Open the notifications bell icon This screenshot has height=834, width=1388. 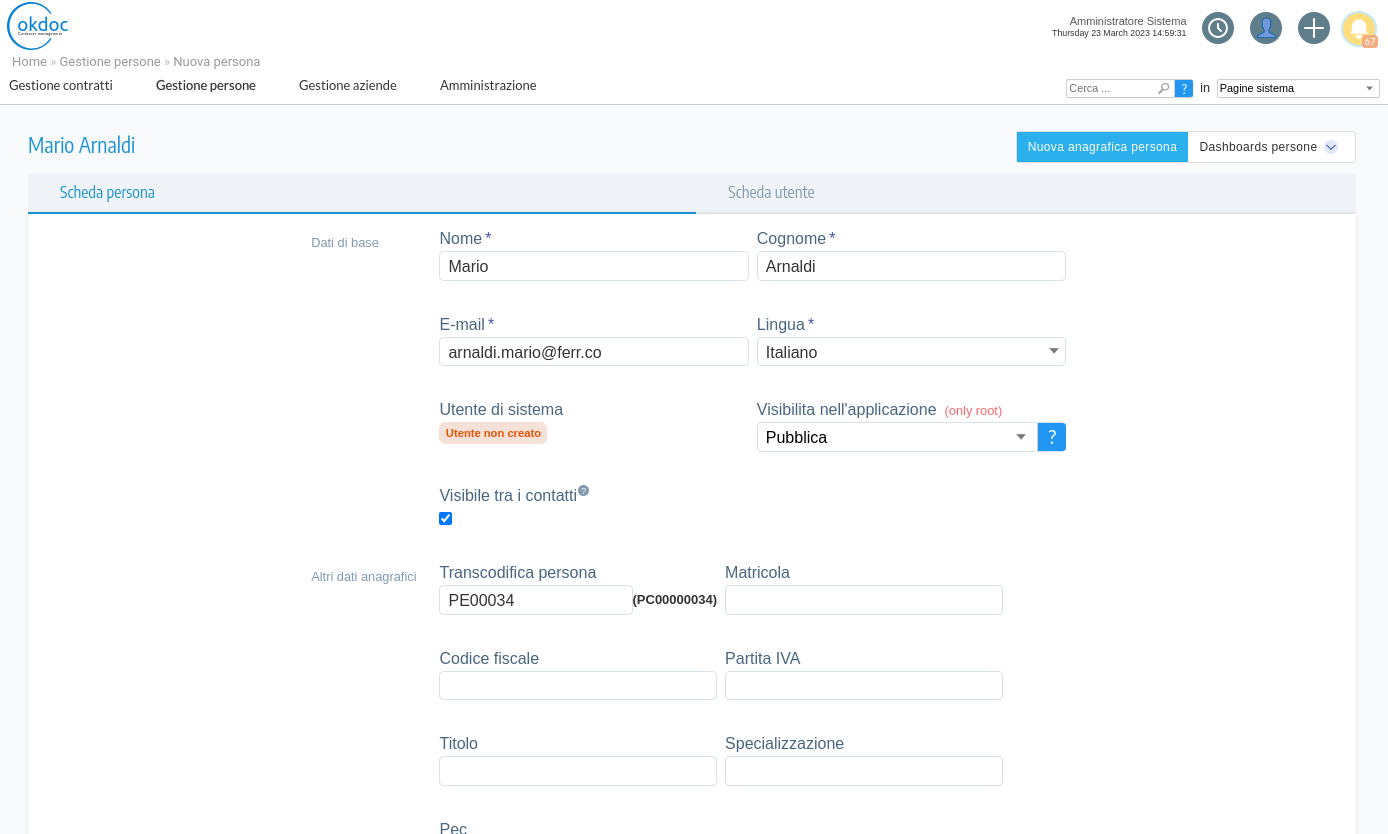[x=1359, y=28]
